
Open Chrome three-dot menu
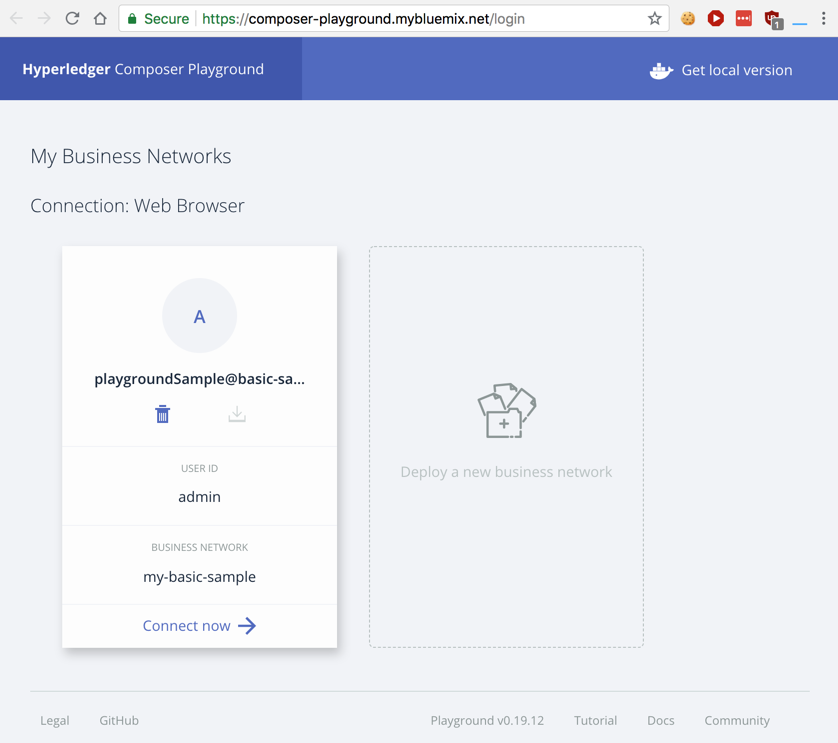click(x=824, y=19)
